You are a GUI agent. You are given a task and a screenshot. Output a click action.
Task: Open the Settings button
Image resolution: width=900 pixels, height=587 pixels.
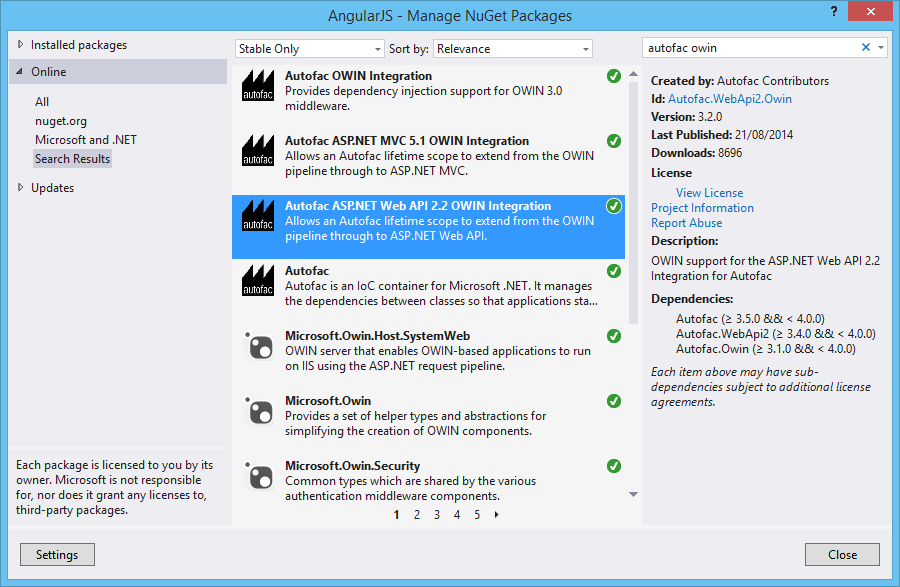pyautogui.click(x=57, y=555)
